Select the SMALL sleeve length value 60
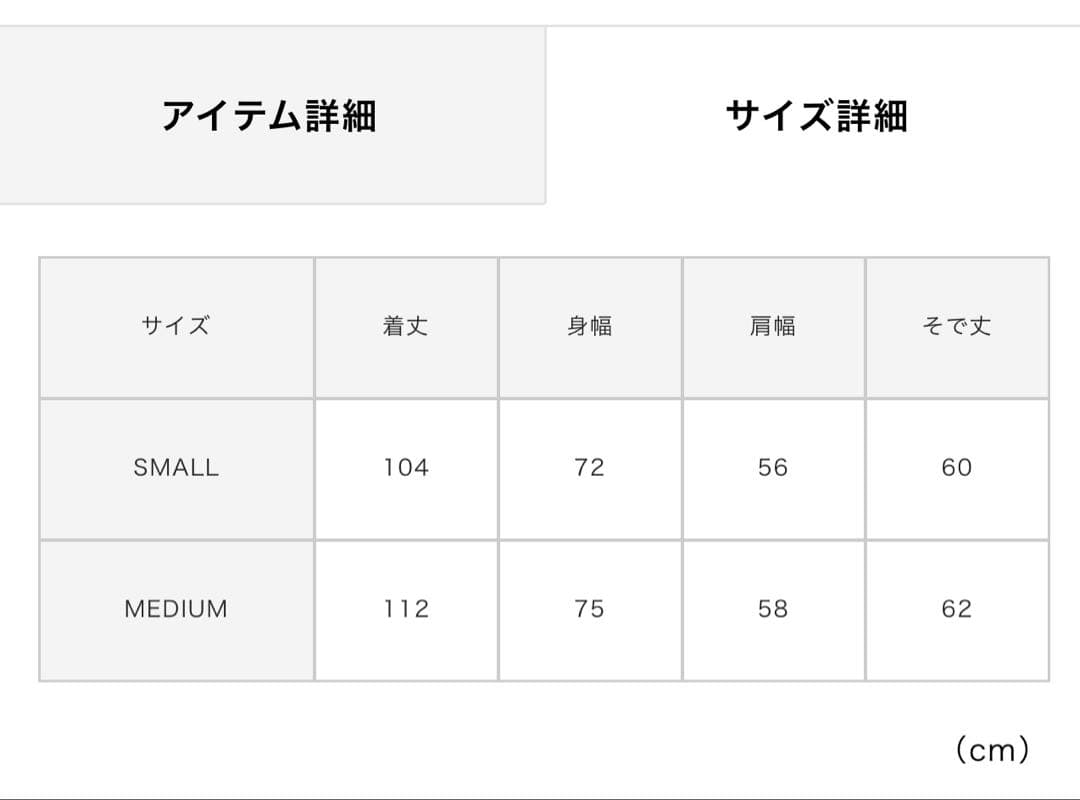This screenshot has height=800, width=1080. [x=957, y=467]
